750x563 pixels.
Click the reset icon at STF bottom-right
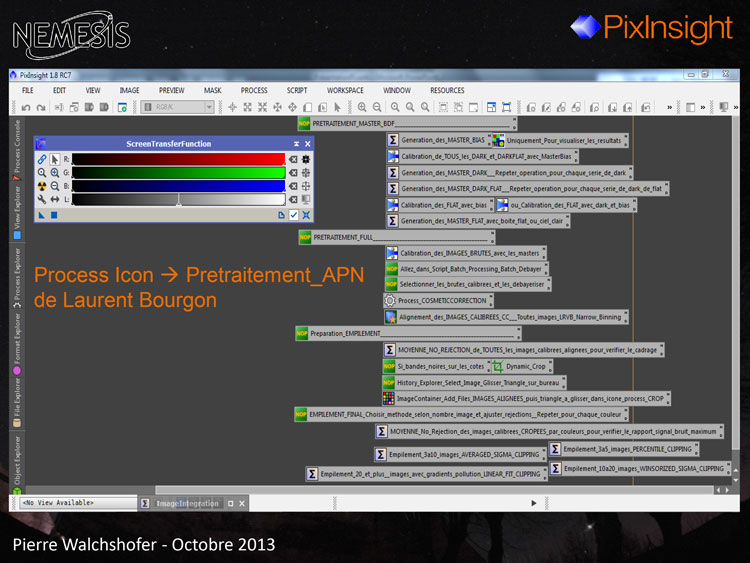click(306, 215)
